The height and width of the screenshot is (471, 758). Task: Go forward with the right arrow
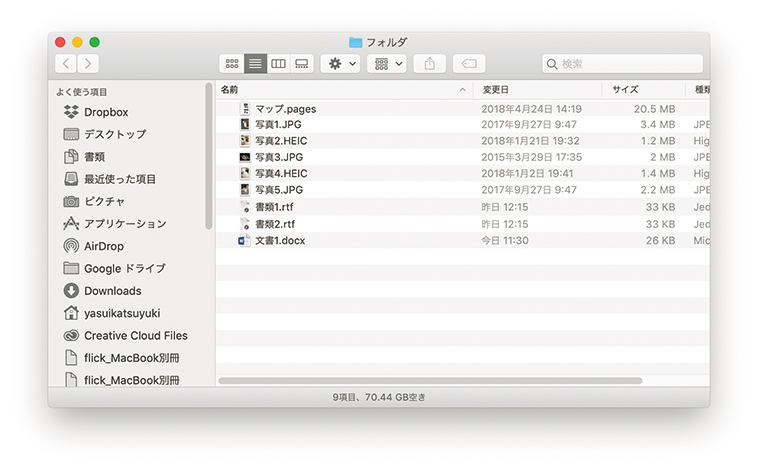88,64
